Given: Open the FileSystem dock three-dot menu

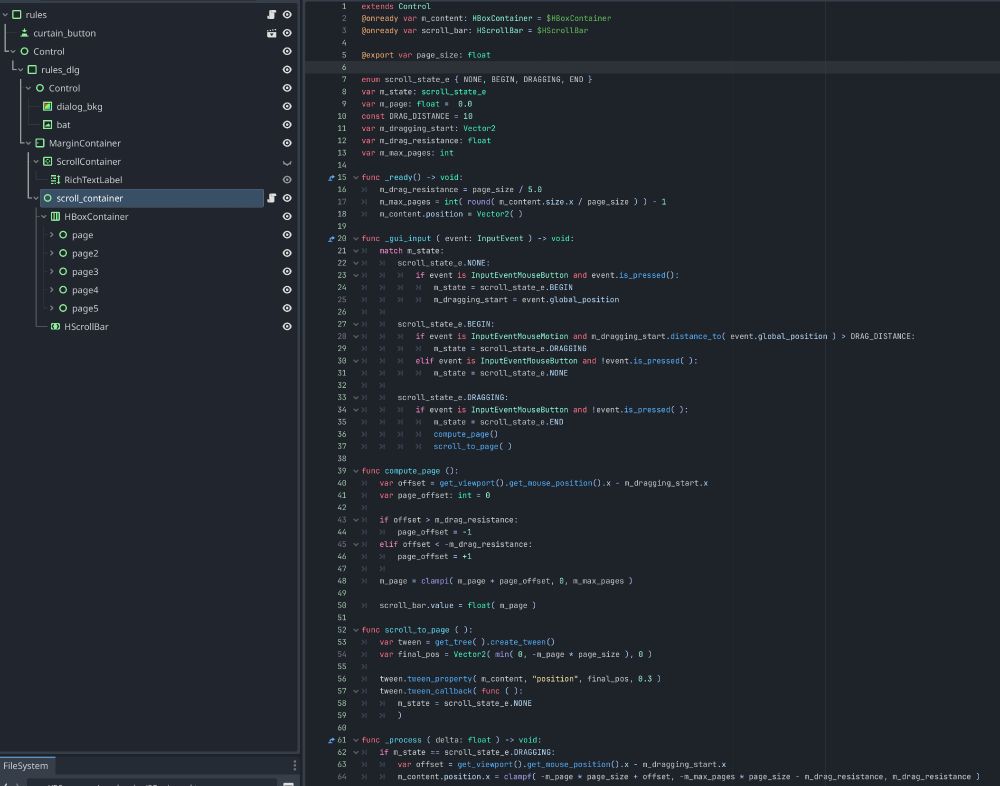Looking at the screenshot, I should coord(294,766).
